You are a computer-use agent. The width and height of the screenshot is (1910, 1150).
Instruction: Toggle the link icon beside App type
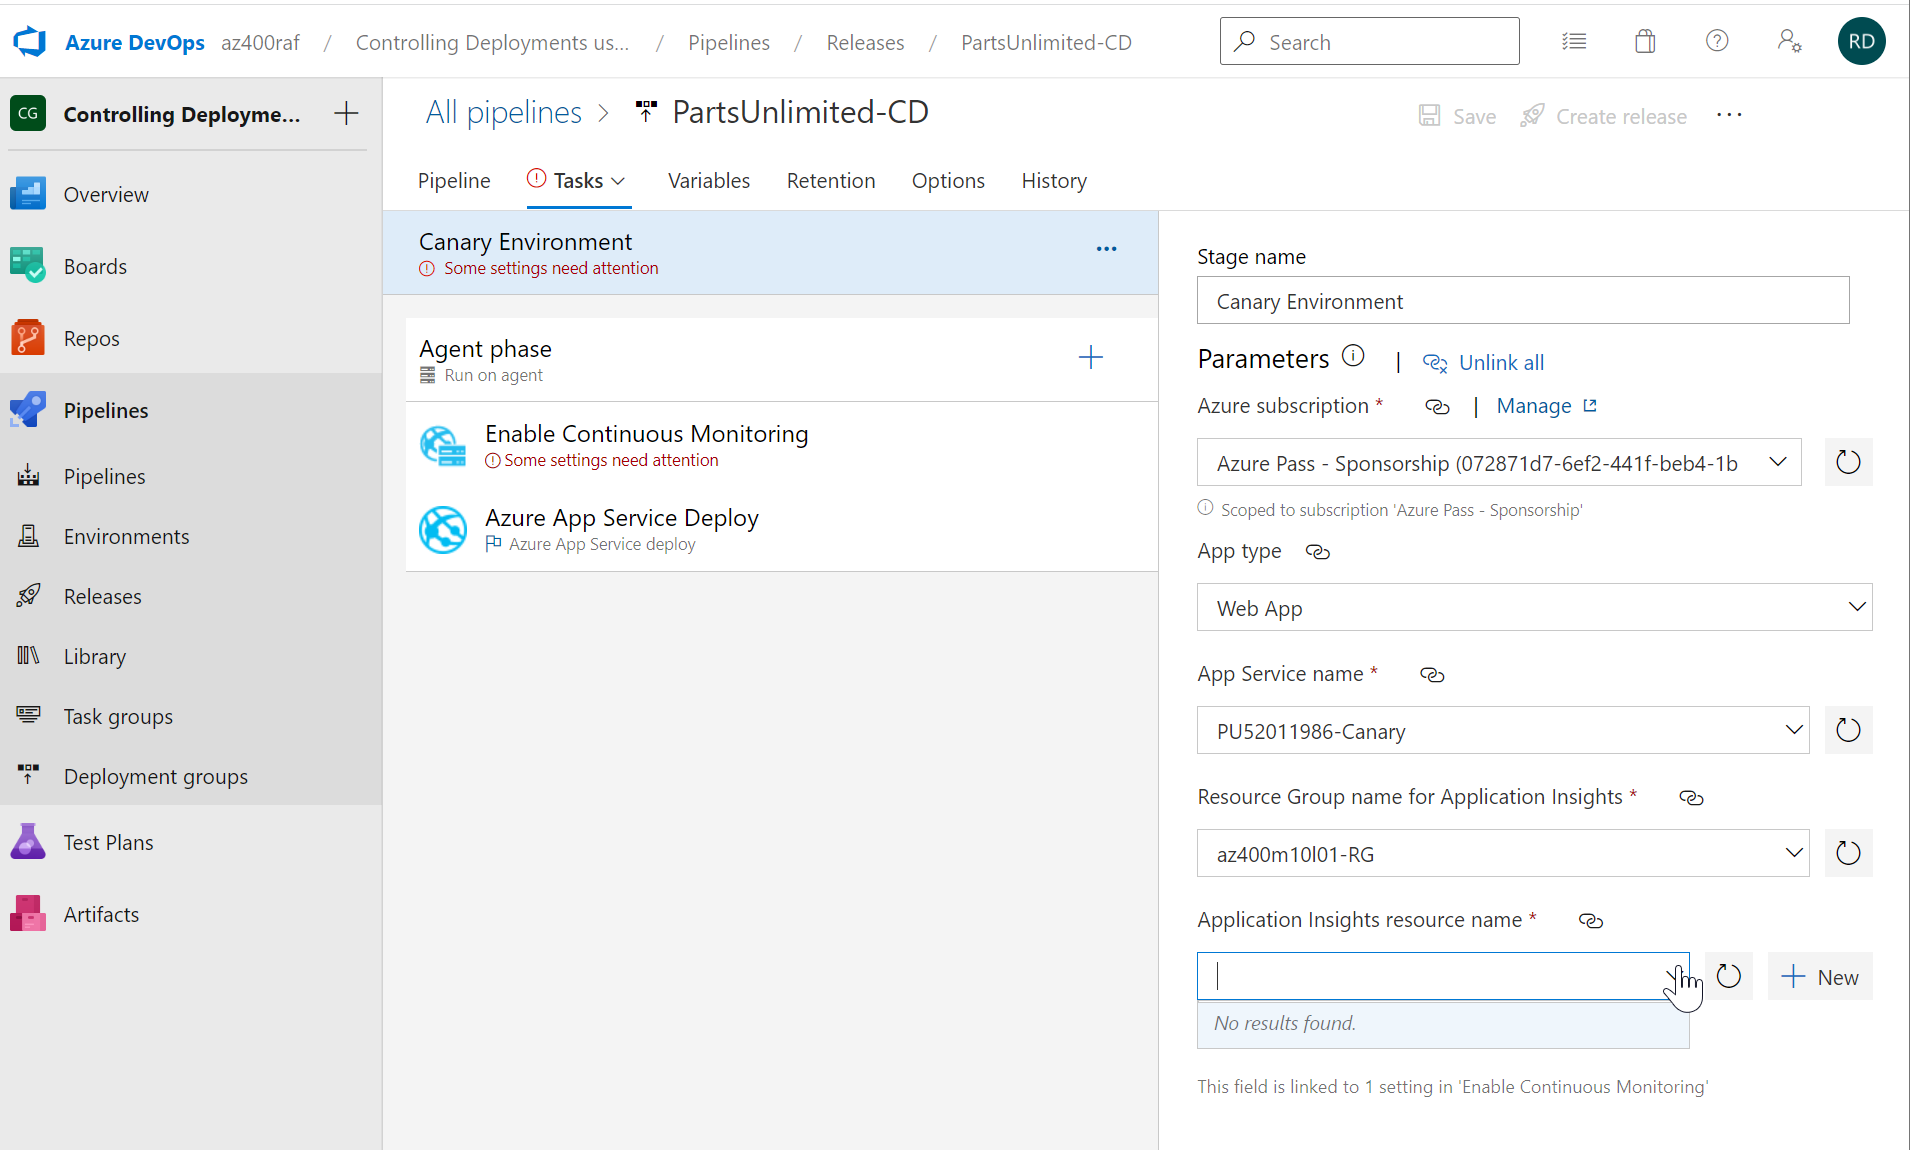tap(1316, 551)
